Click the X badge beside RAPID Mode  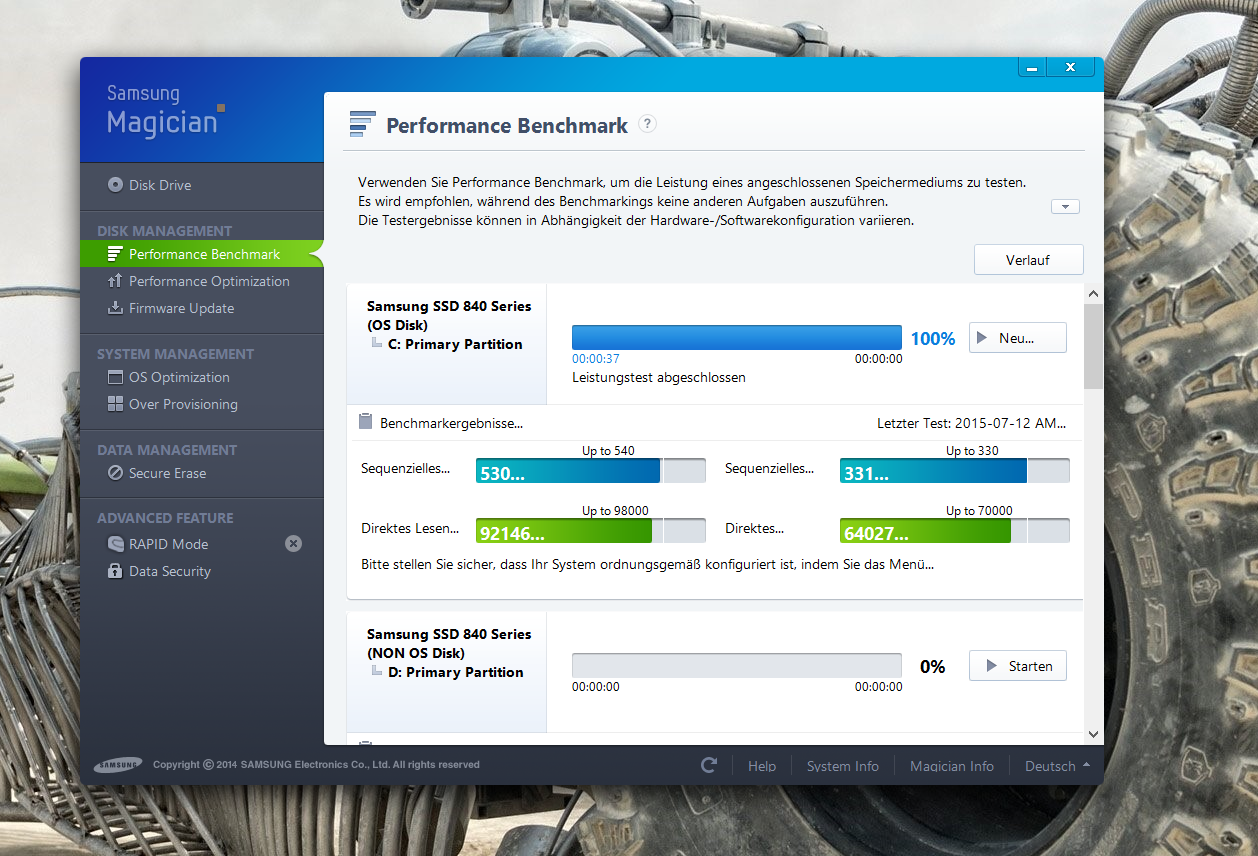(293, 544)
